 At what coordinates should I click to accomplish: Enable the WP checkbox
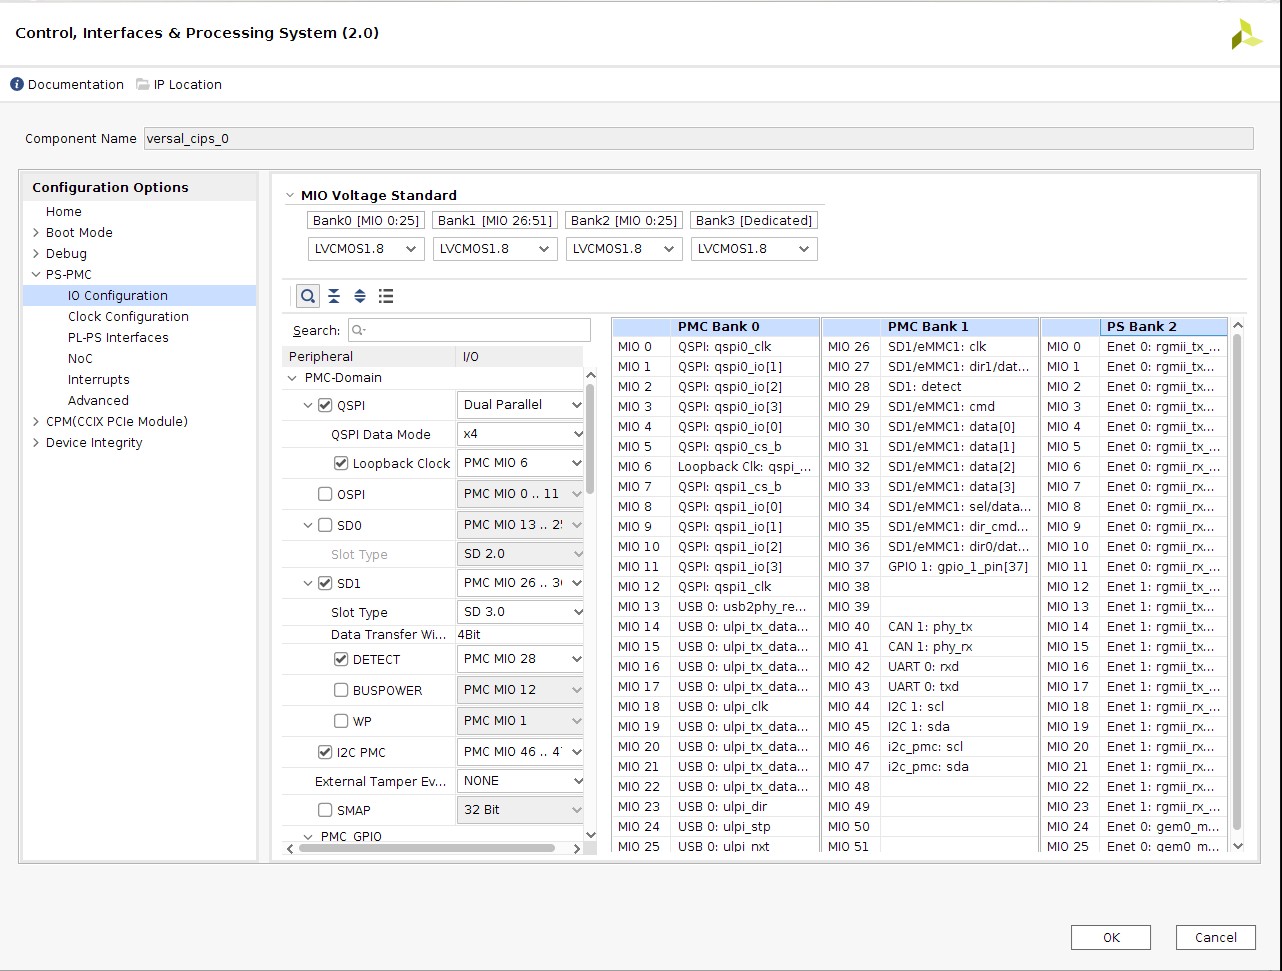click(x=341, y=721)
